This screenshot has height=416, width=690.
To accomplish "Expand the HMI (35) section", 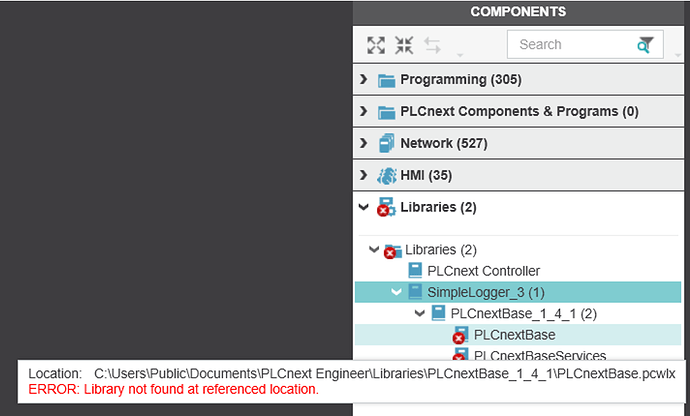I will 363,175.
